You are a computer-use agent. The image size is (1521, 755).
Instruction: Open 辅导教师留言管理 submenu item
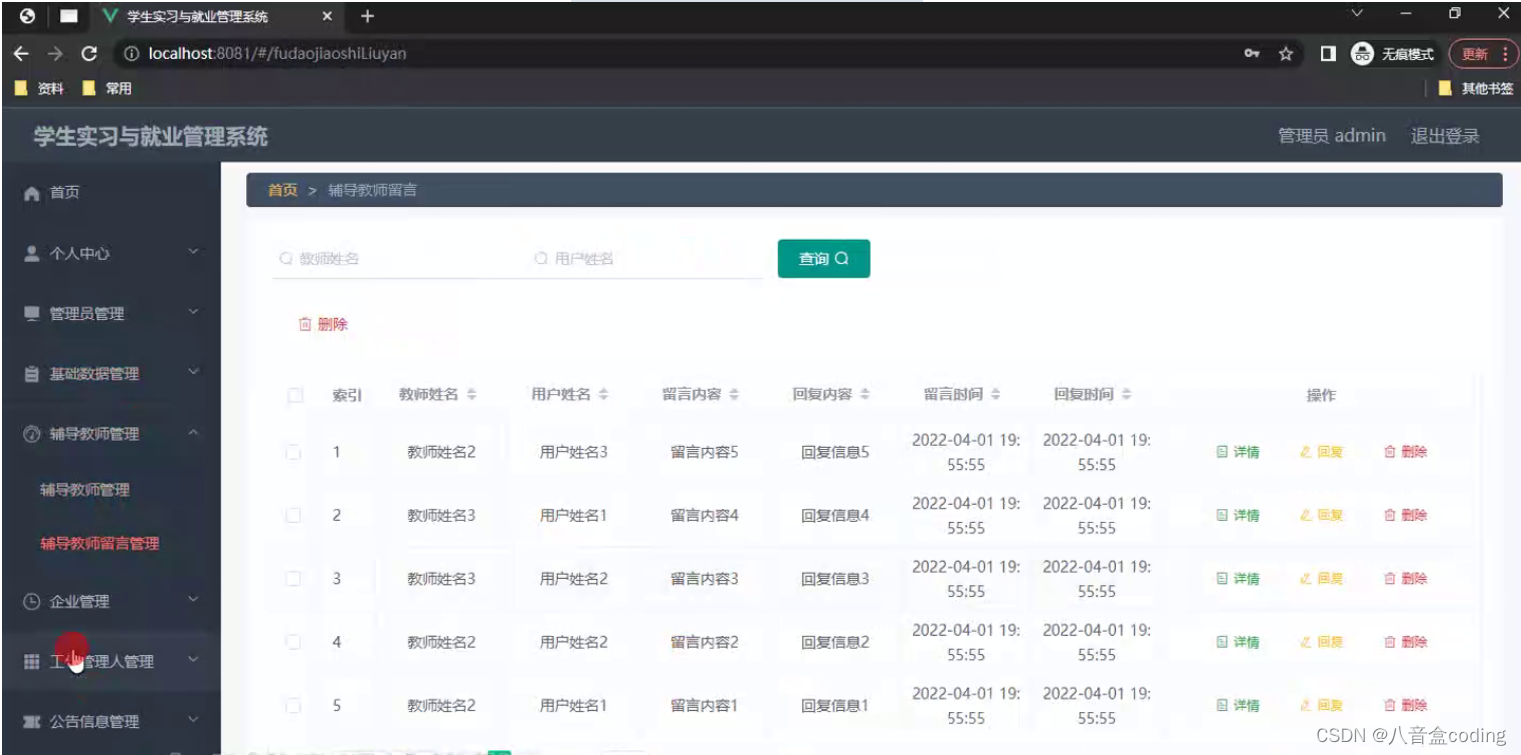[100, 544]
